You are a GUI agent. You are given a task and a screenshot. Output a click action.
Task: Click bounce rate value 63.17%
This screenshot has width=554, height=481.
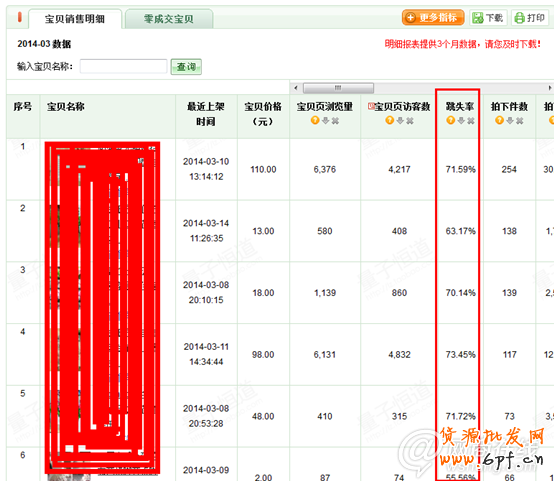[x=460, y=231]
